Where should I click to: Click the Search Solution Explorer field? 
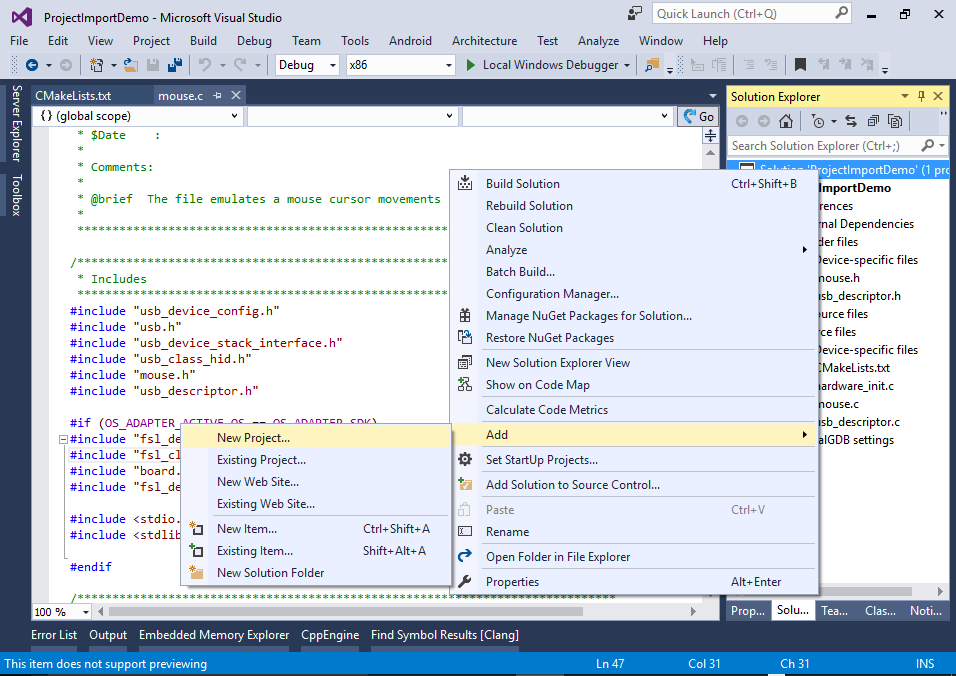[823, 146]
